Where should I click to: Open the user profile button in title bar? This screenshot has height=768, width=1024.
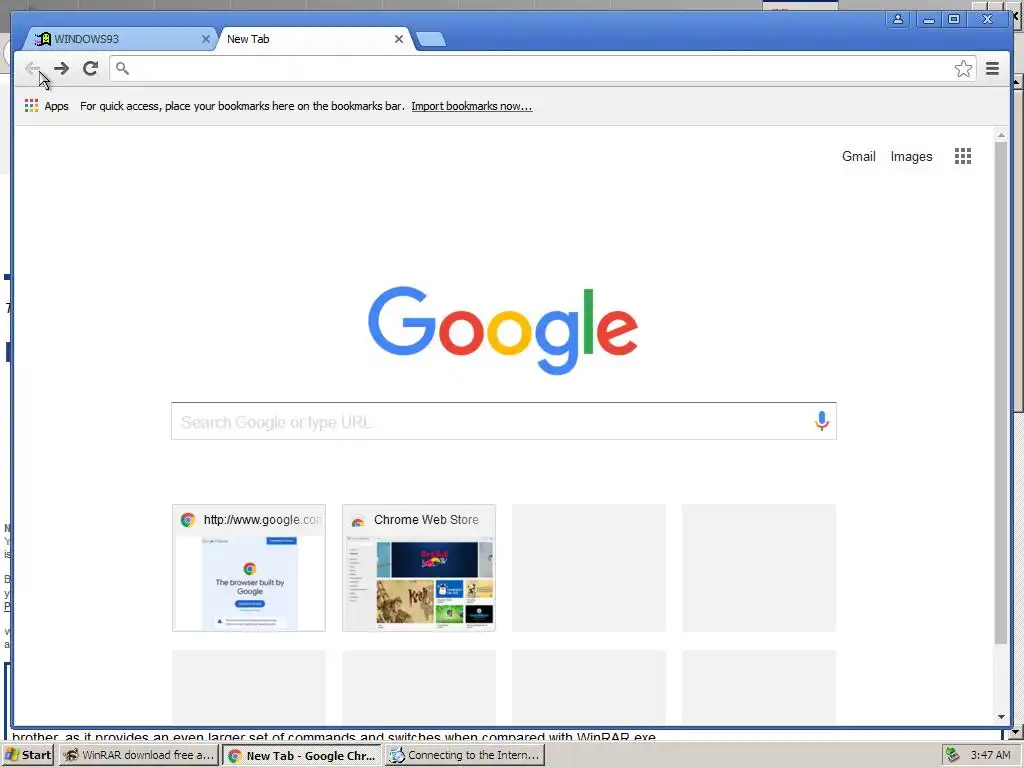pos(898,19)
